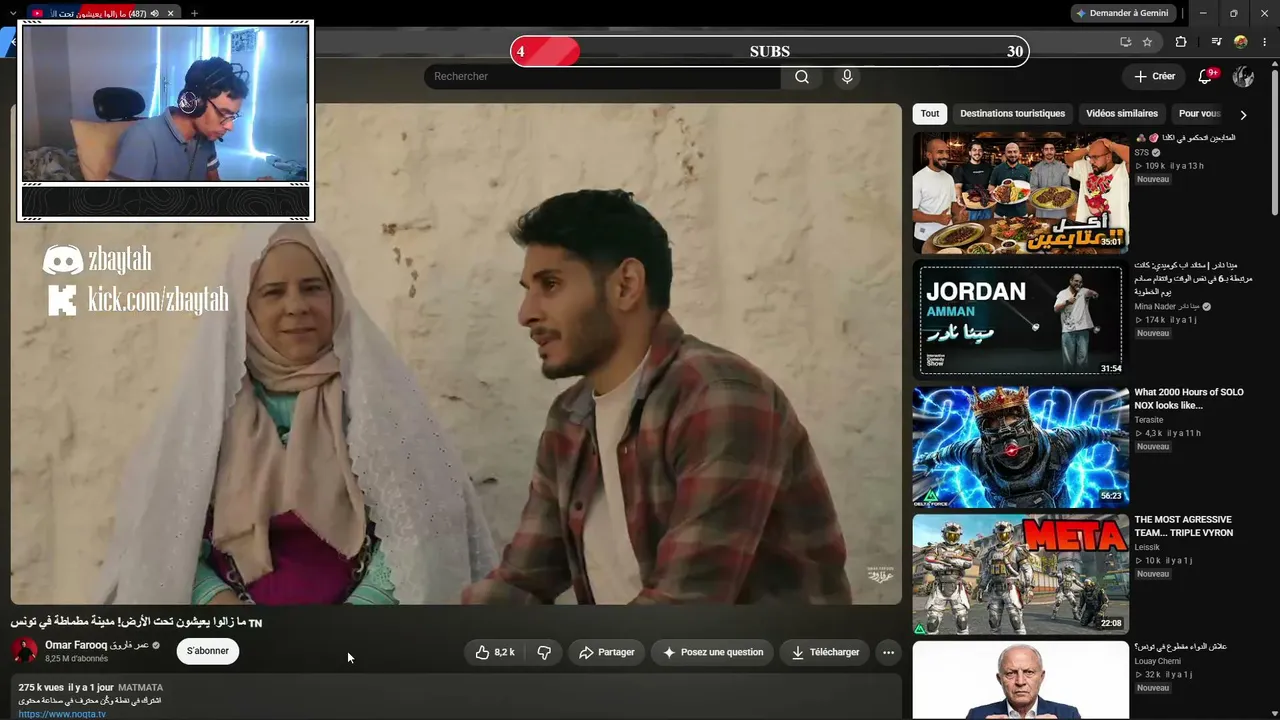Click the S'abonner button
This screenshot has width=1280, height=720.
(208, 651)
